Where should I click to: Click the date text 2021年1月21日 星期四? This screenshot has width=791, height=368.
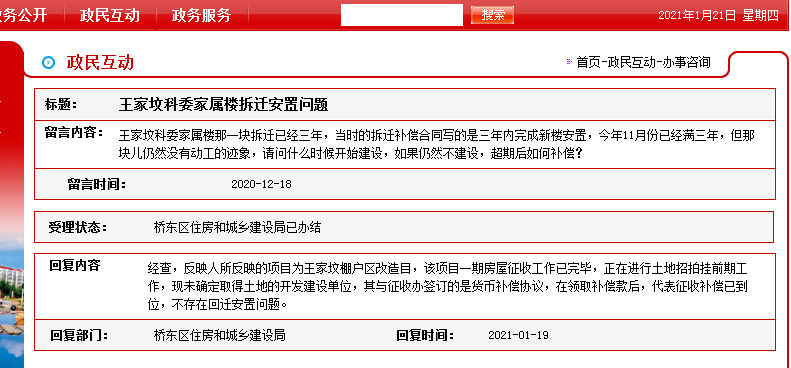[x=718, y=15]
